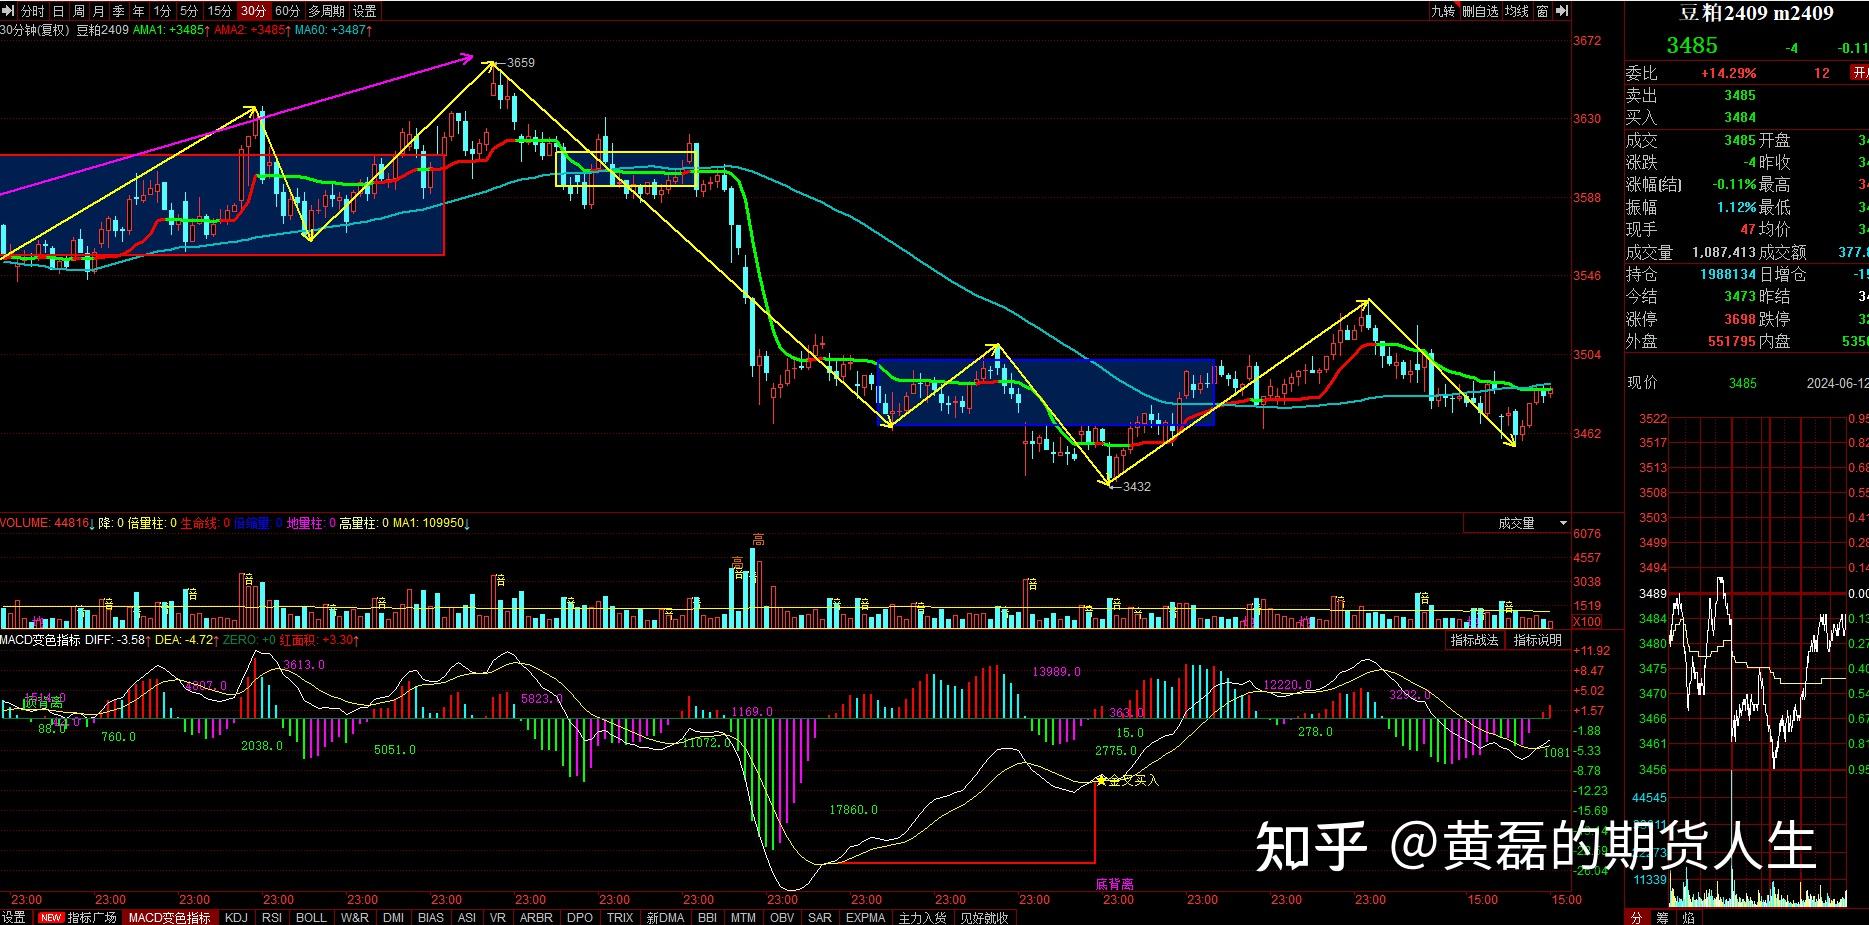The height and width of the screenshot is (925, 1869).
Task: Switch to the 60分 timeframe tab
Action: coord(287,11)
